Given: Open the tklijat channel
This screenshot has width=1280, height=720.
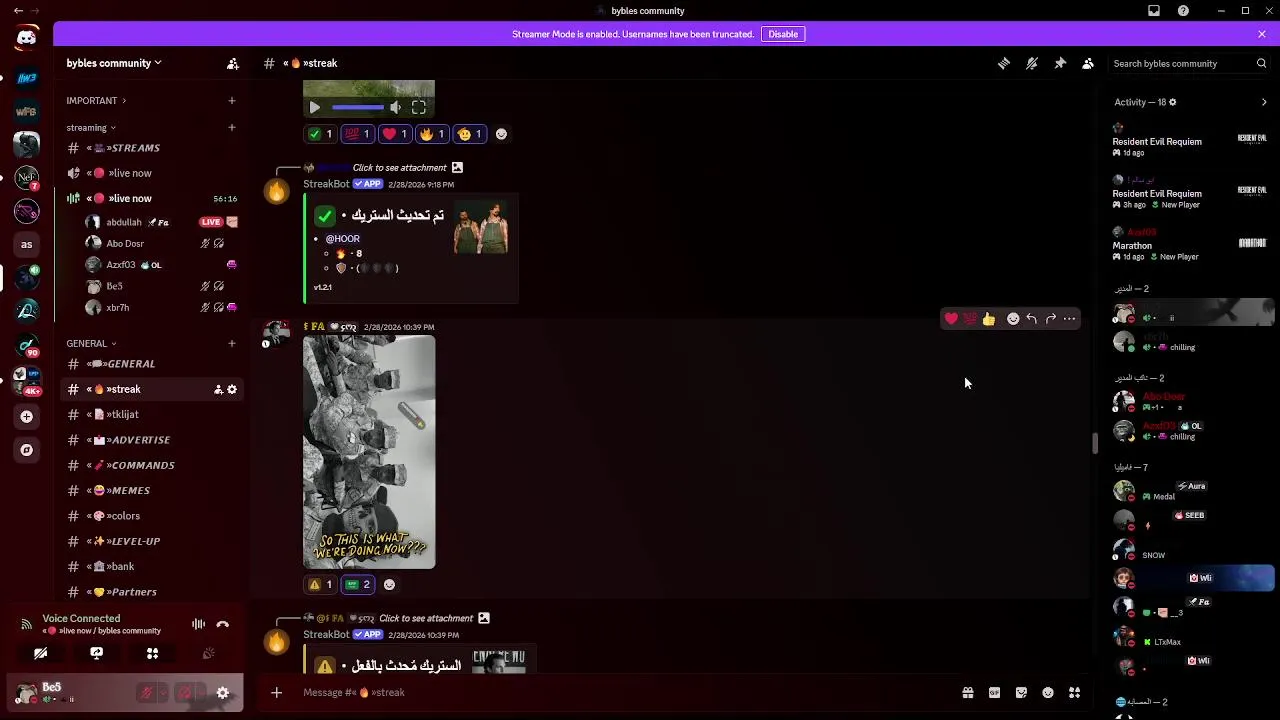Looking at the screenshot, I should 150,414.
